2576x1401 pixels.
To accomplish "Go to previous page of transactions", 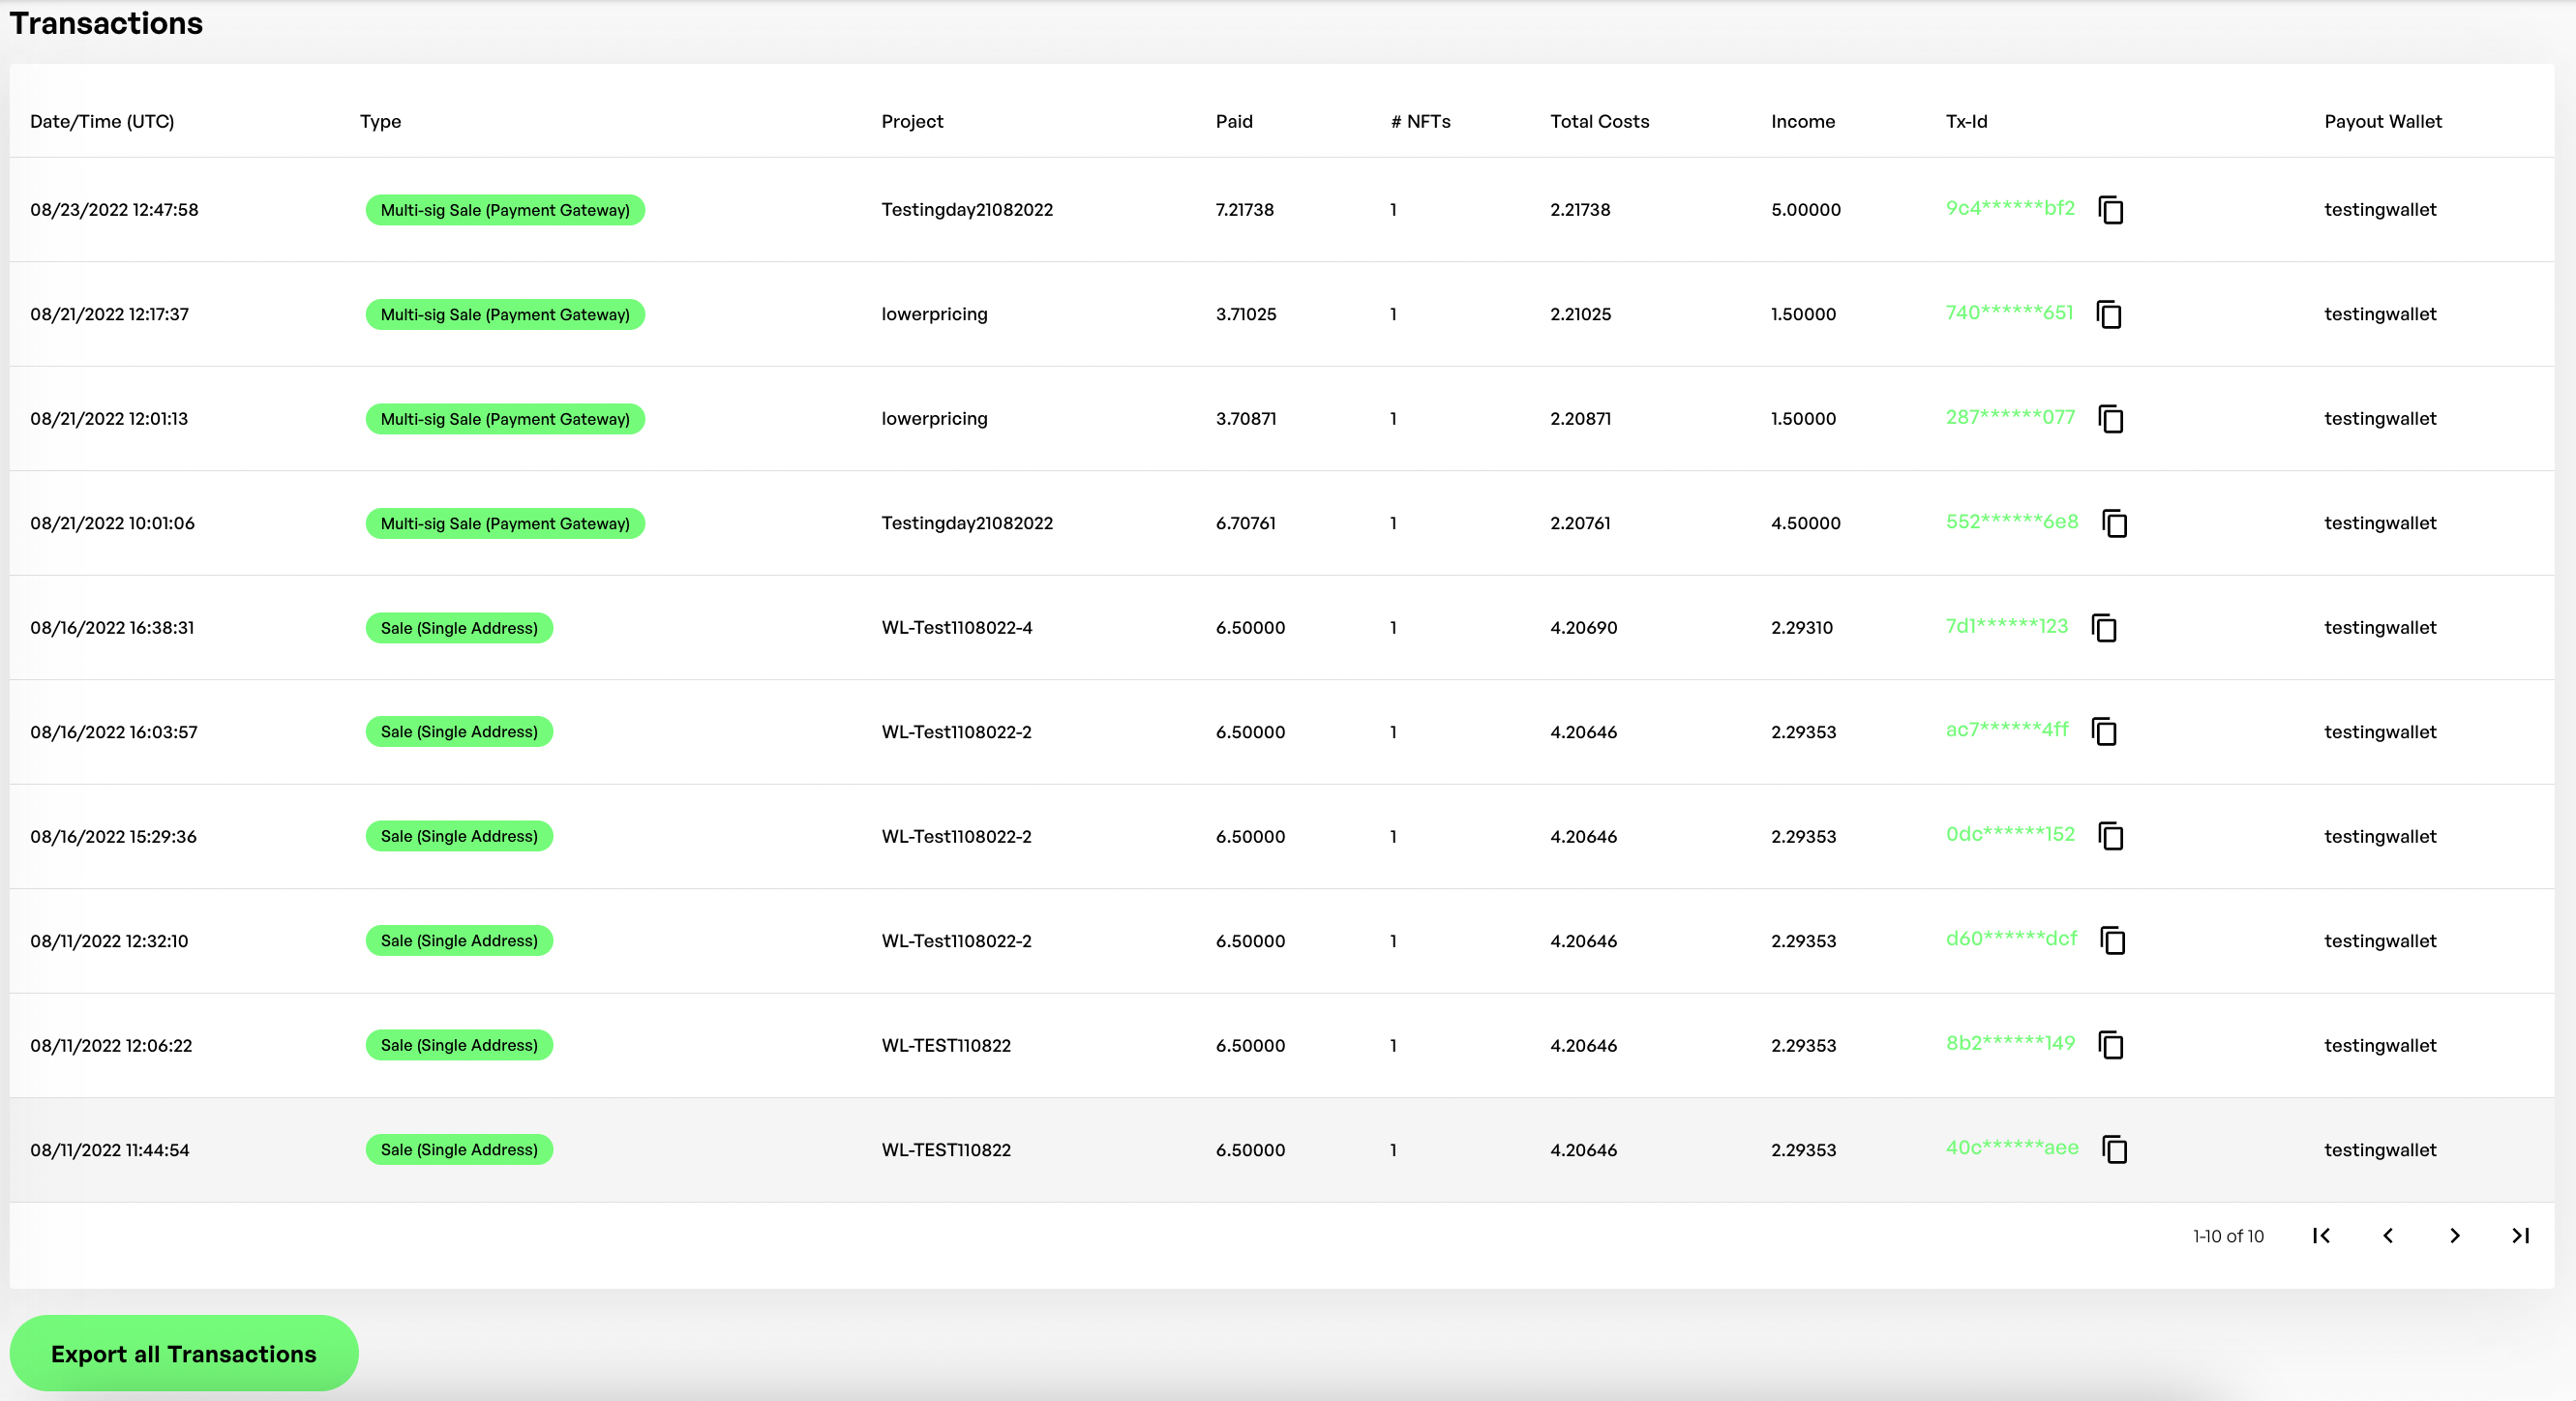I will [x=2388, y=1236].
